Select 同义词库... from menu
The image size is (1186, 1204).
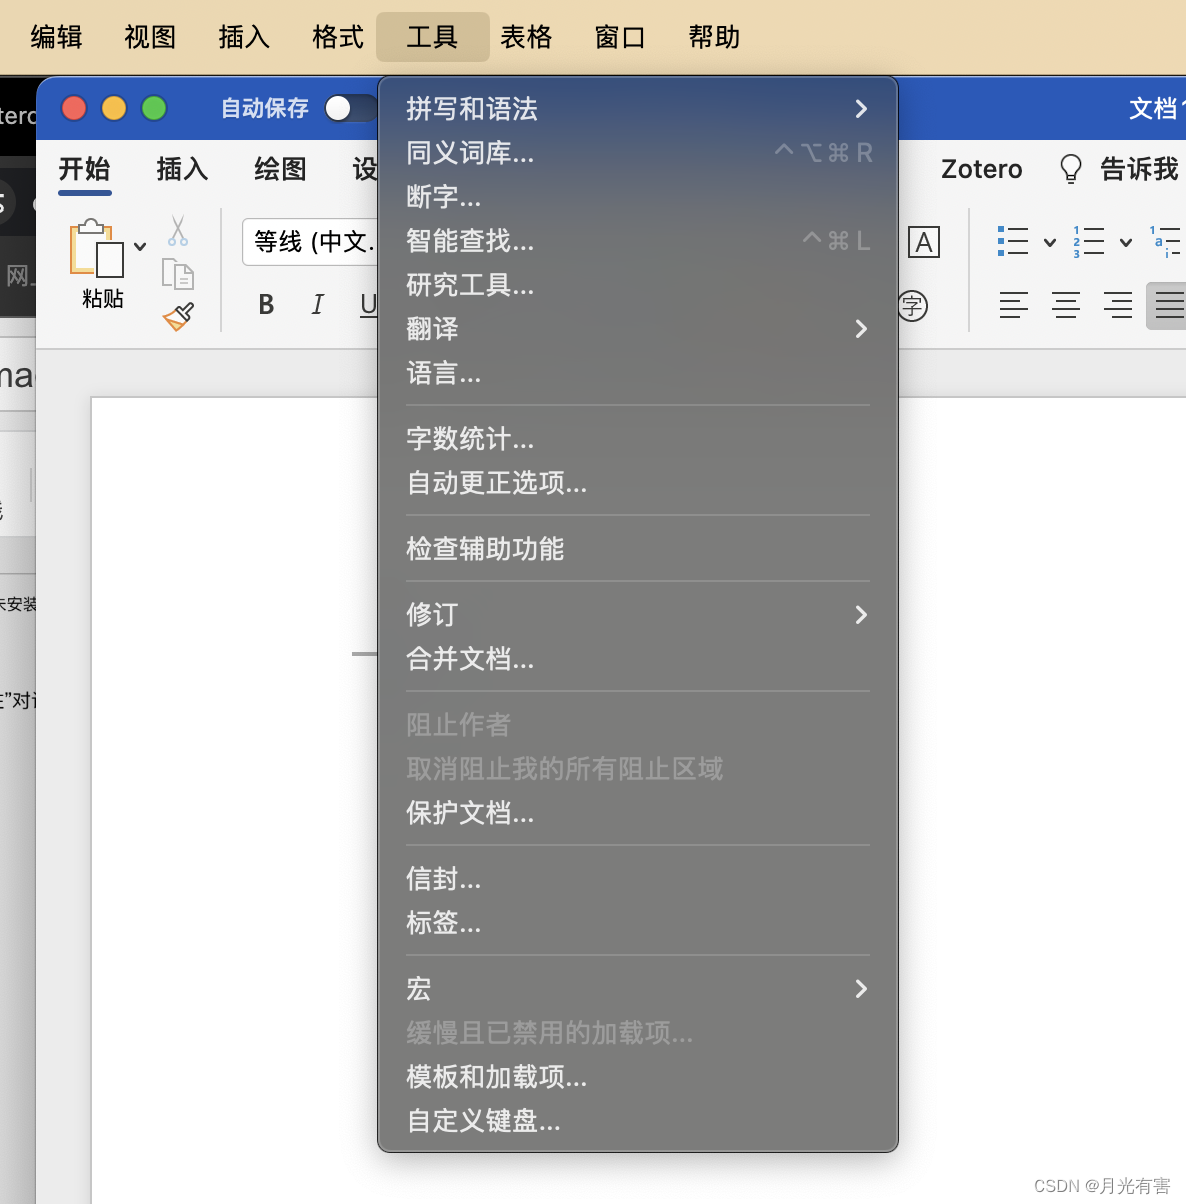pos(638,153)
